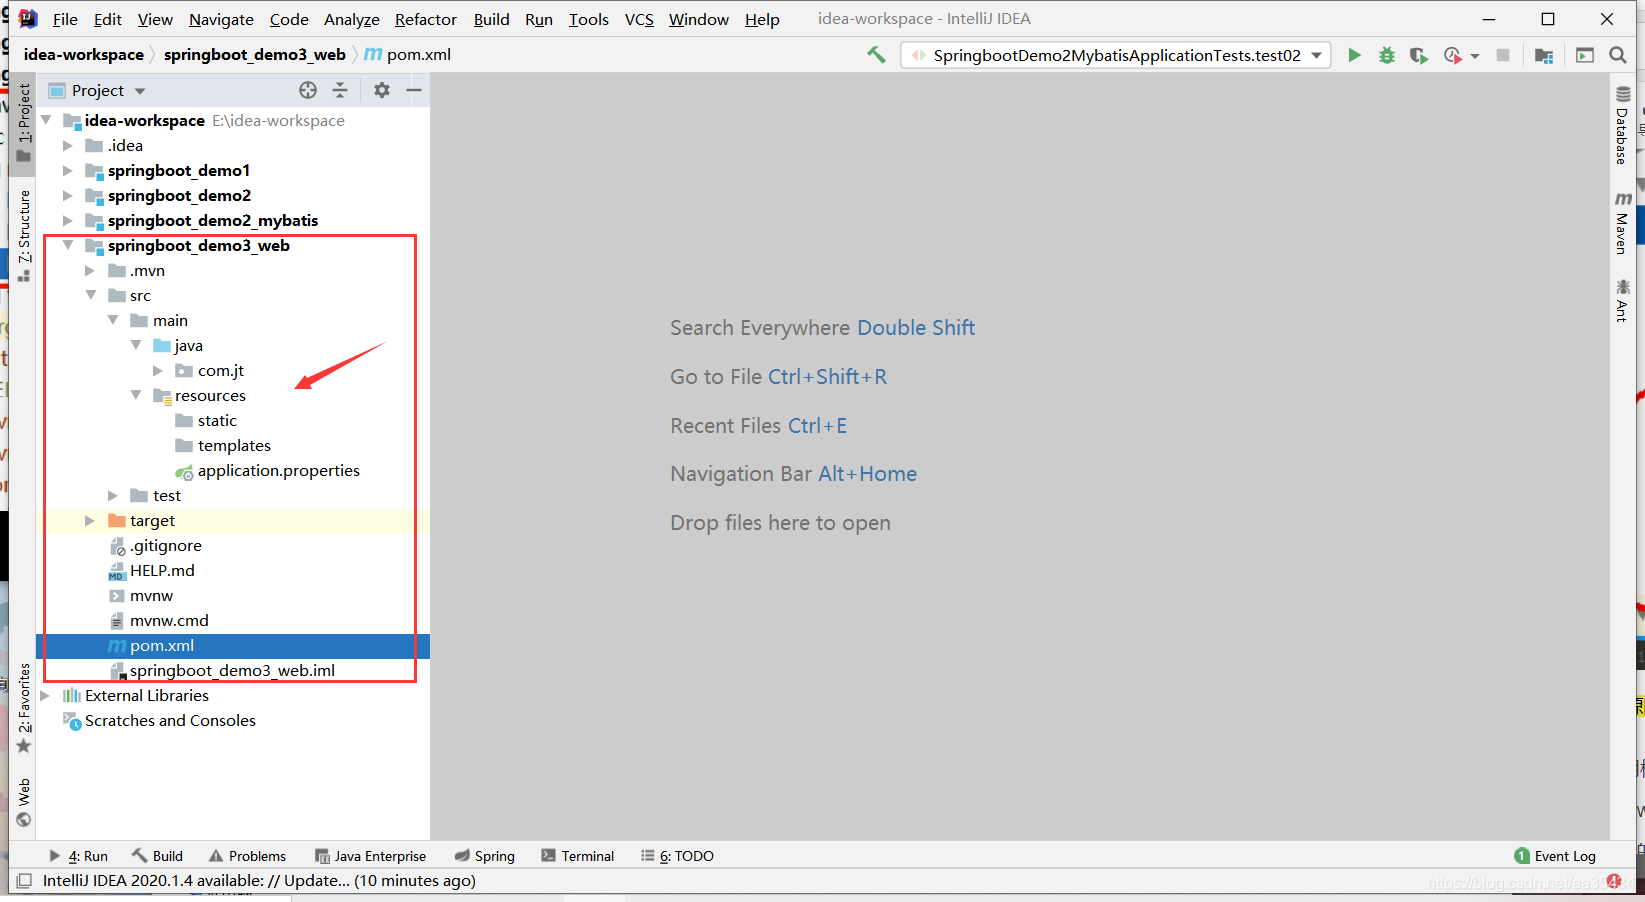Collapse the idea-workspace root node

point(46,120)
